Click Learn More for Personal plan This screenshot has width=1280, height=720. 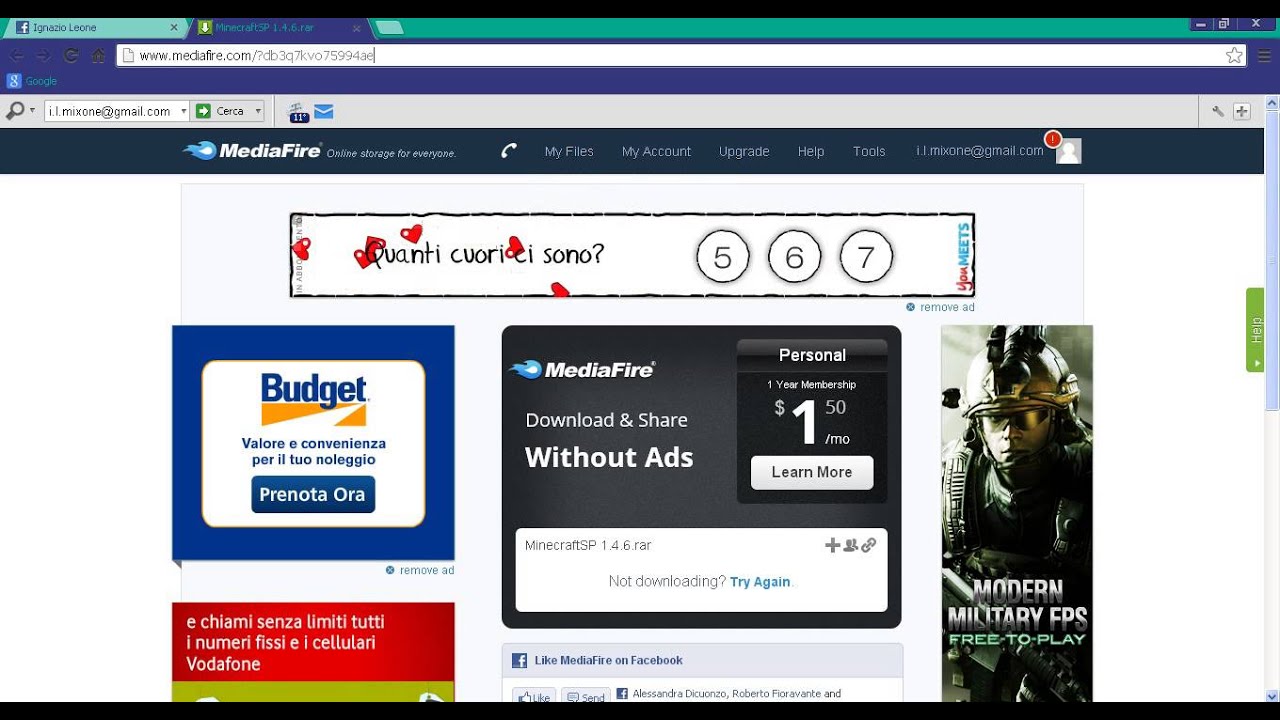pos(812,472)
